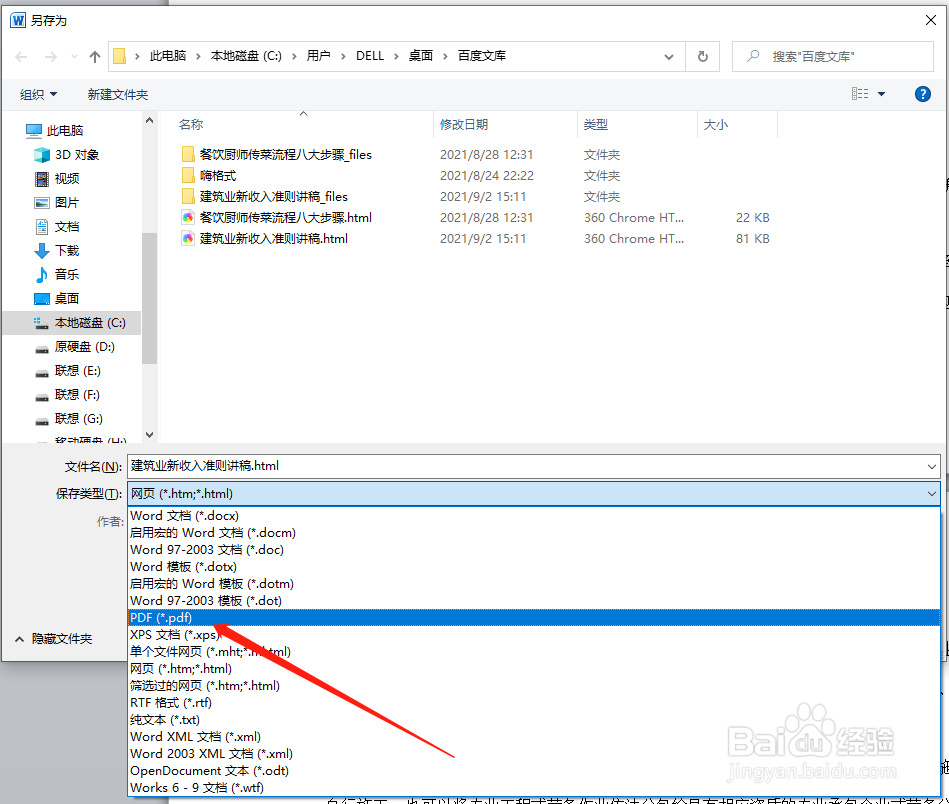Select folder 餐饮厨师传菜流程八大步骤_files

(x=277, y=154)
